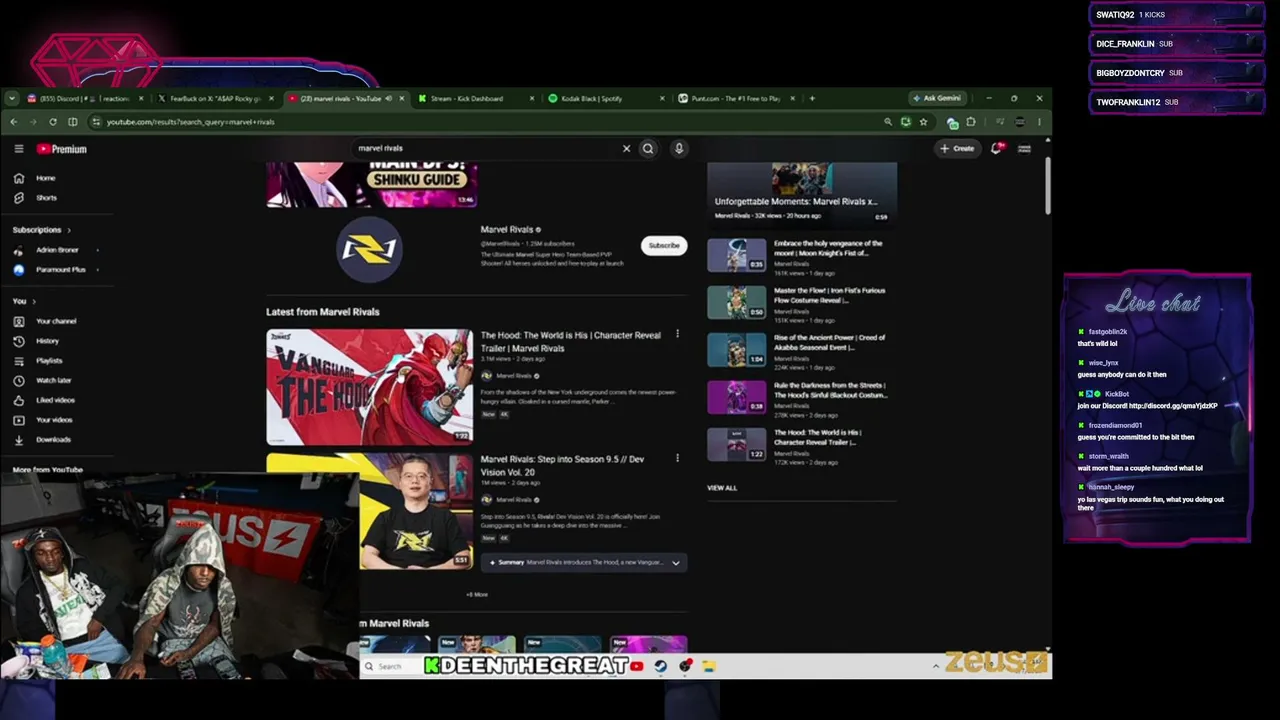Switch to the FearBuck on X tab

click(214, 99)
